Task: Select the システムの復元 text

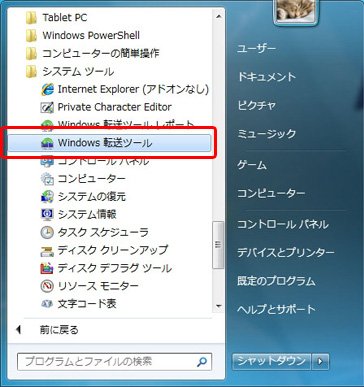Action: 92,197
